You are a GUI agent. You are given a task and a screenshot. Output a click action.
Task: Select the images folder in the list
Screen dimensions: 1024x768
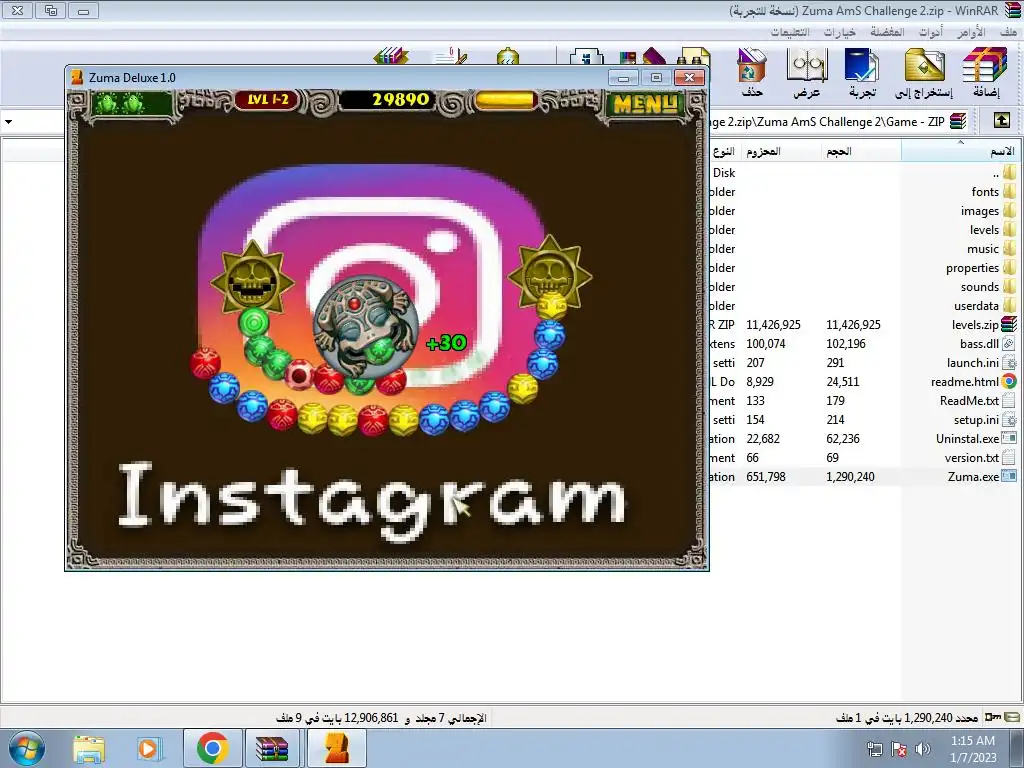[863, 211]
